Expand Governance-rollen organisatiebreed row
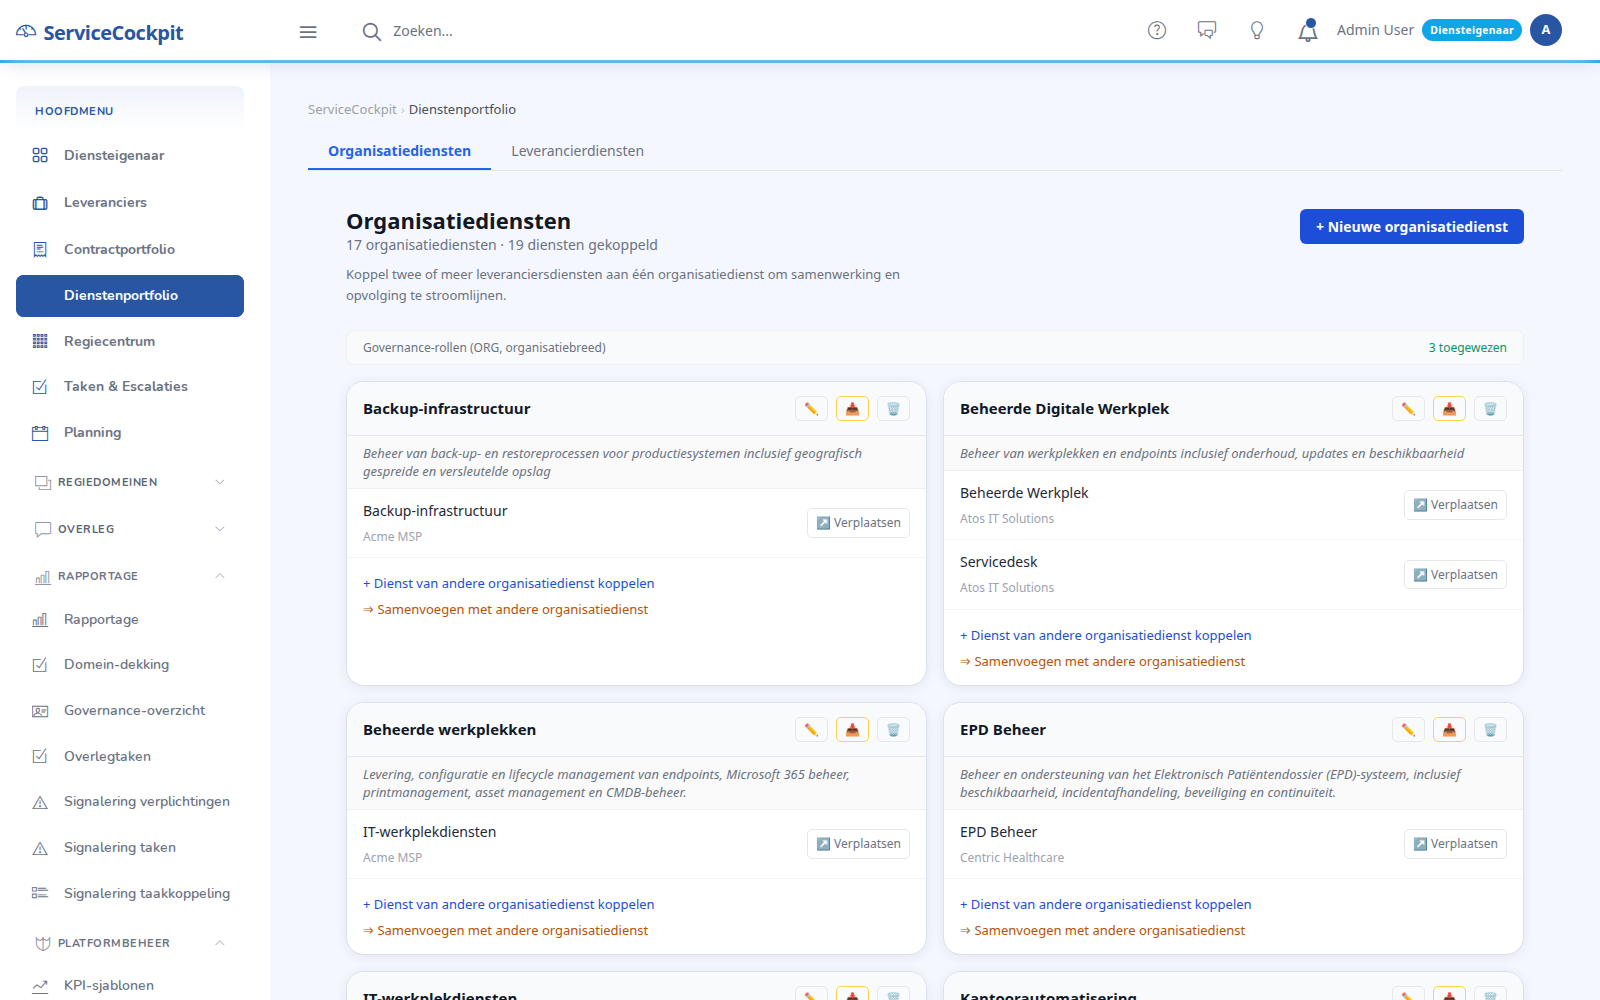This screenshot has height=1000, width=1600. [x=935, y=348]
